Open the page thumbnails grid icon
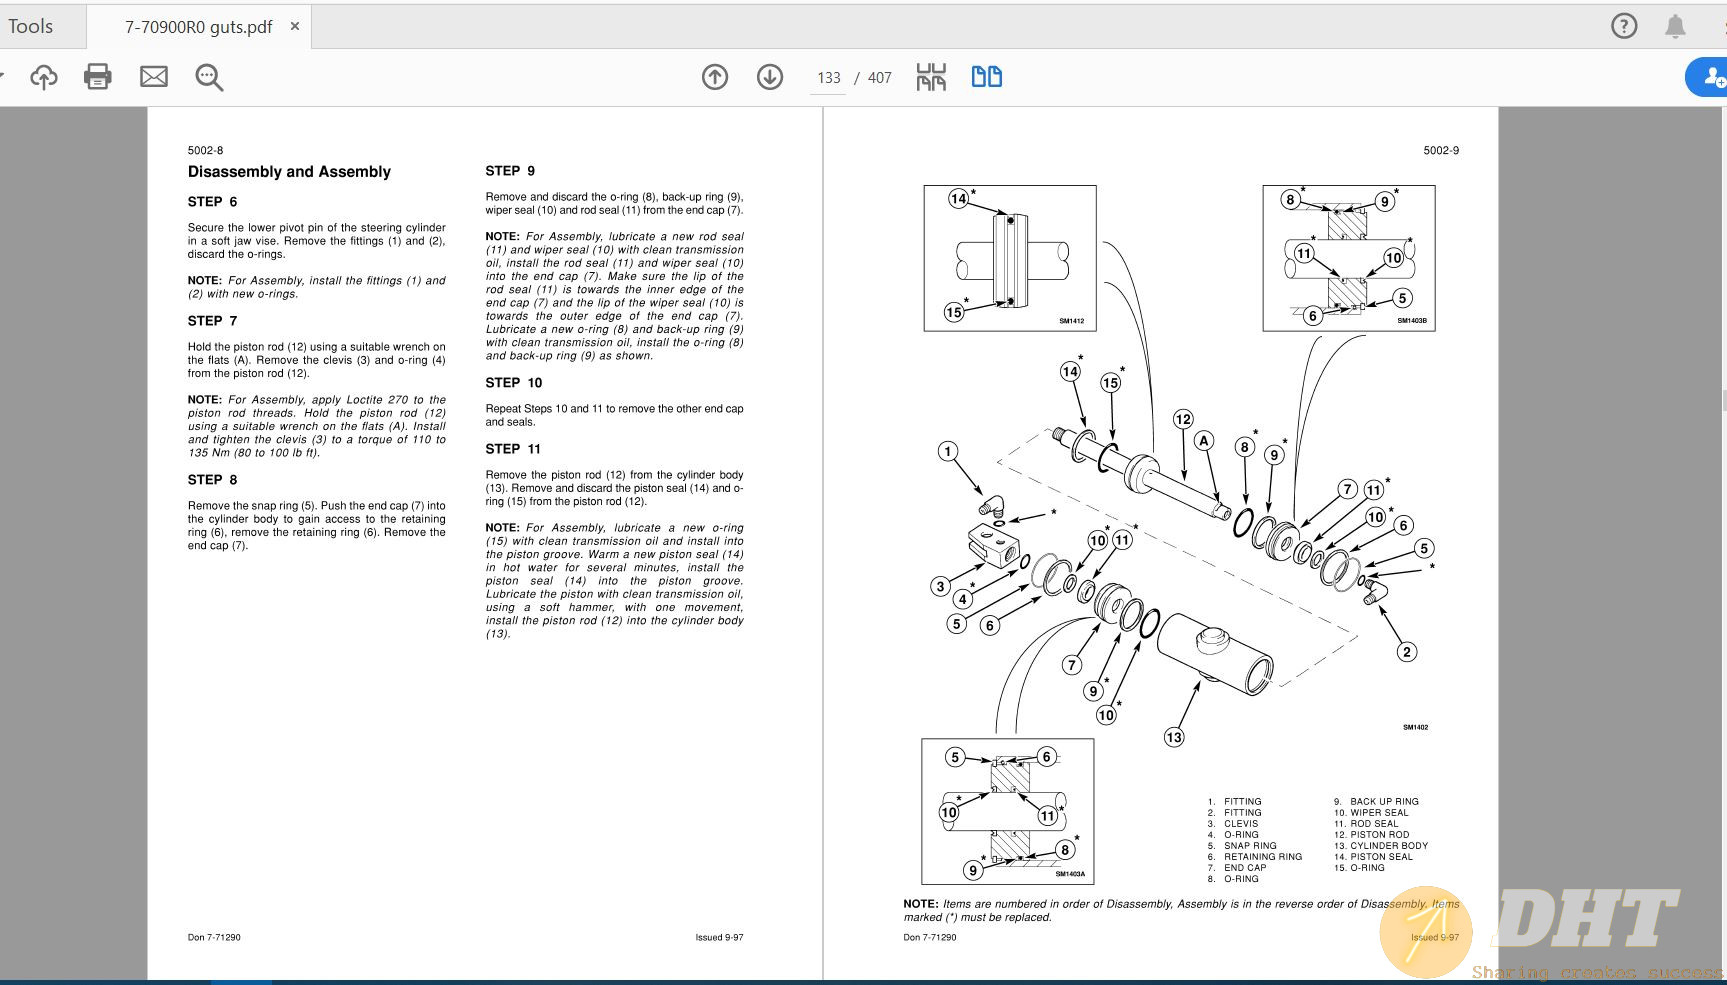 click(x=931, y=77)
